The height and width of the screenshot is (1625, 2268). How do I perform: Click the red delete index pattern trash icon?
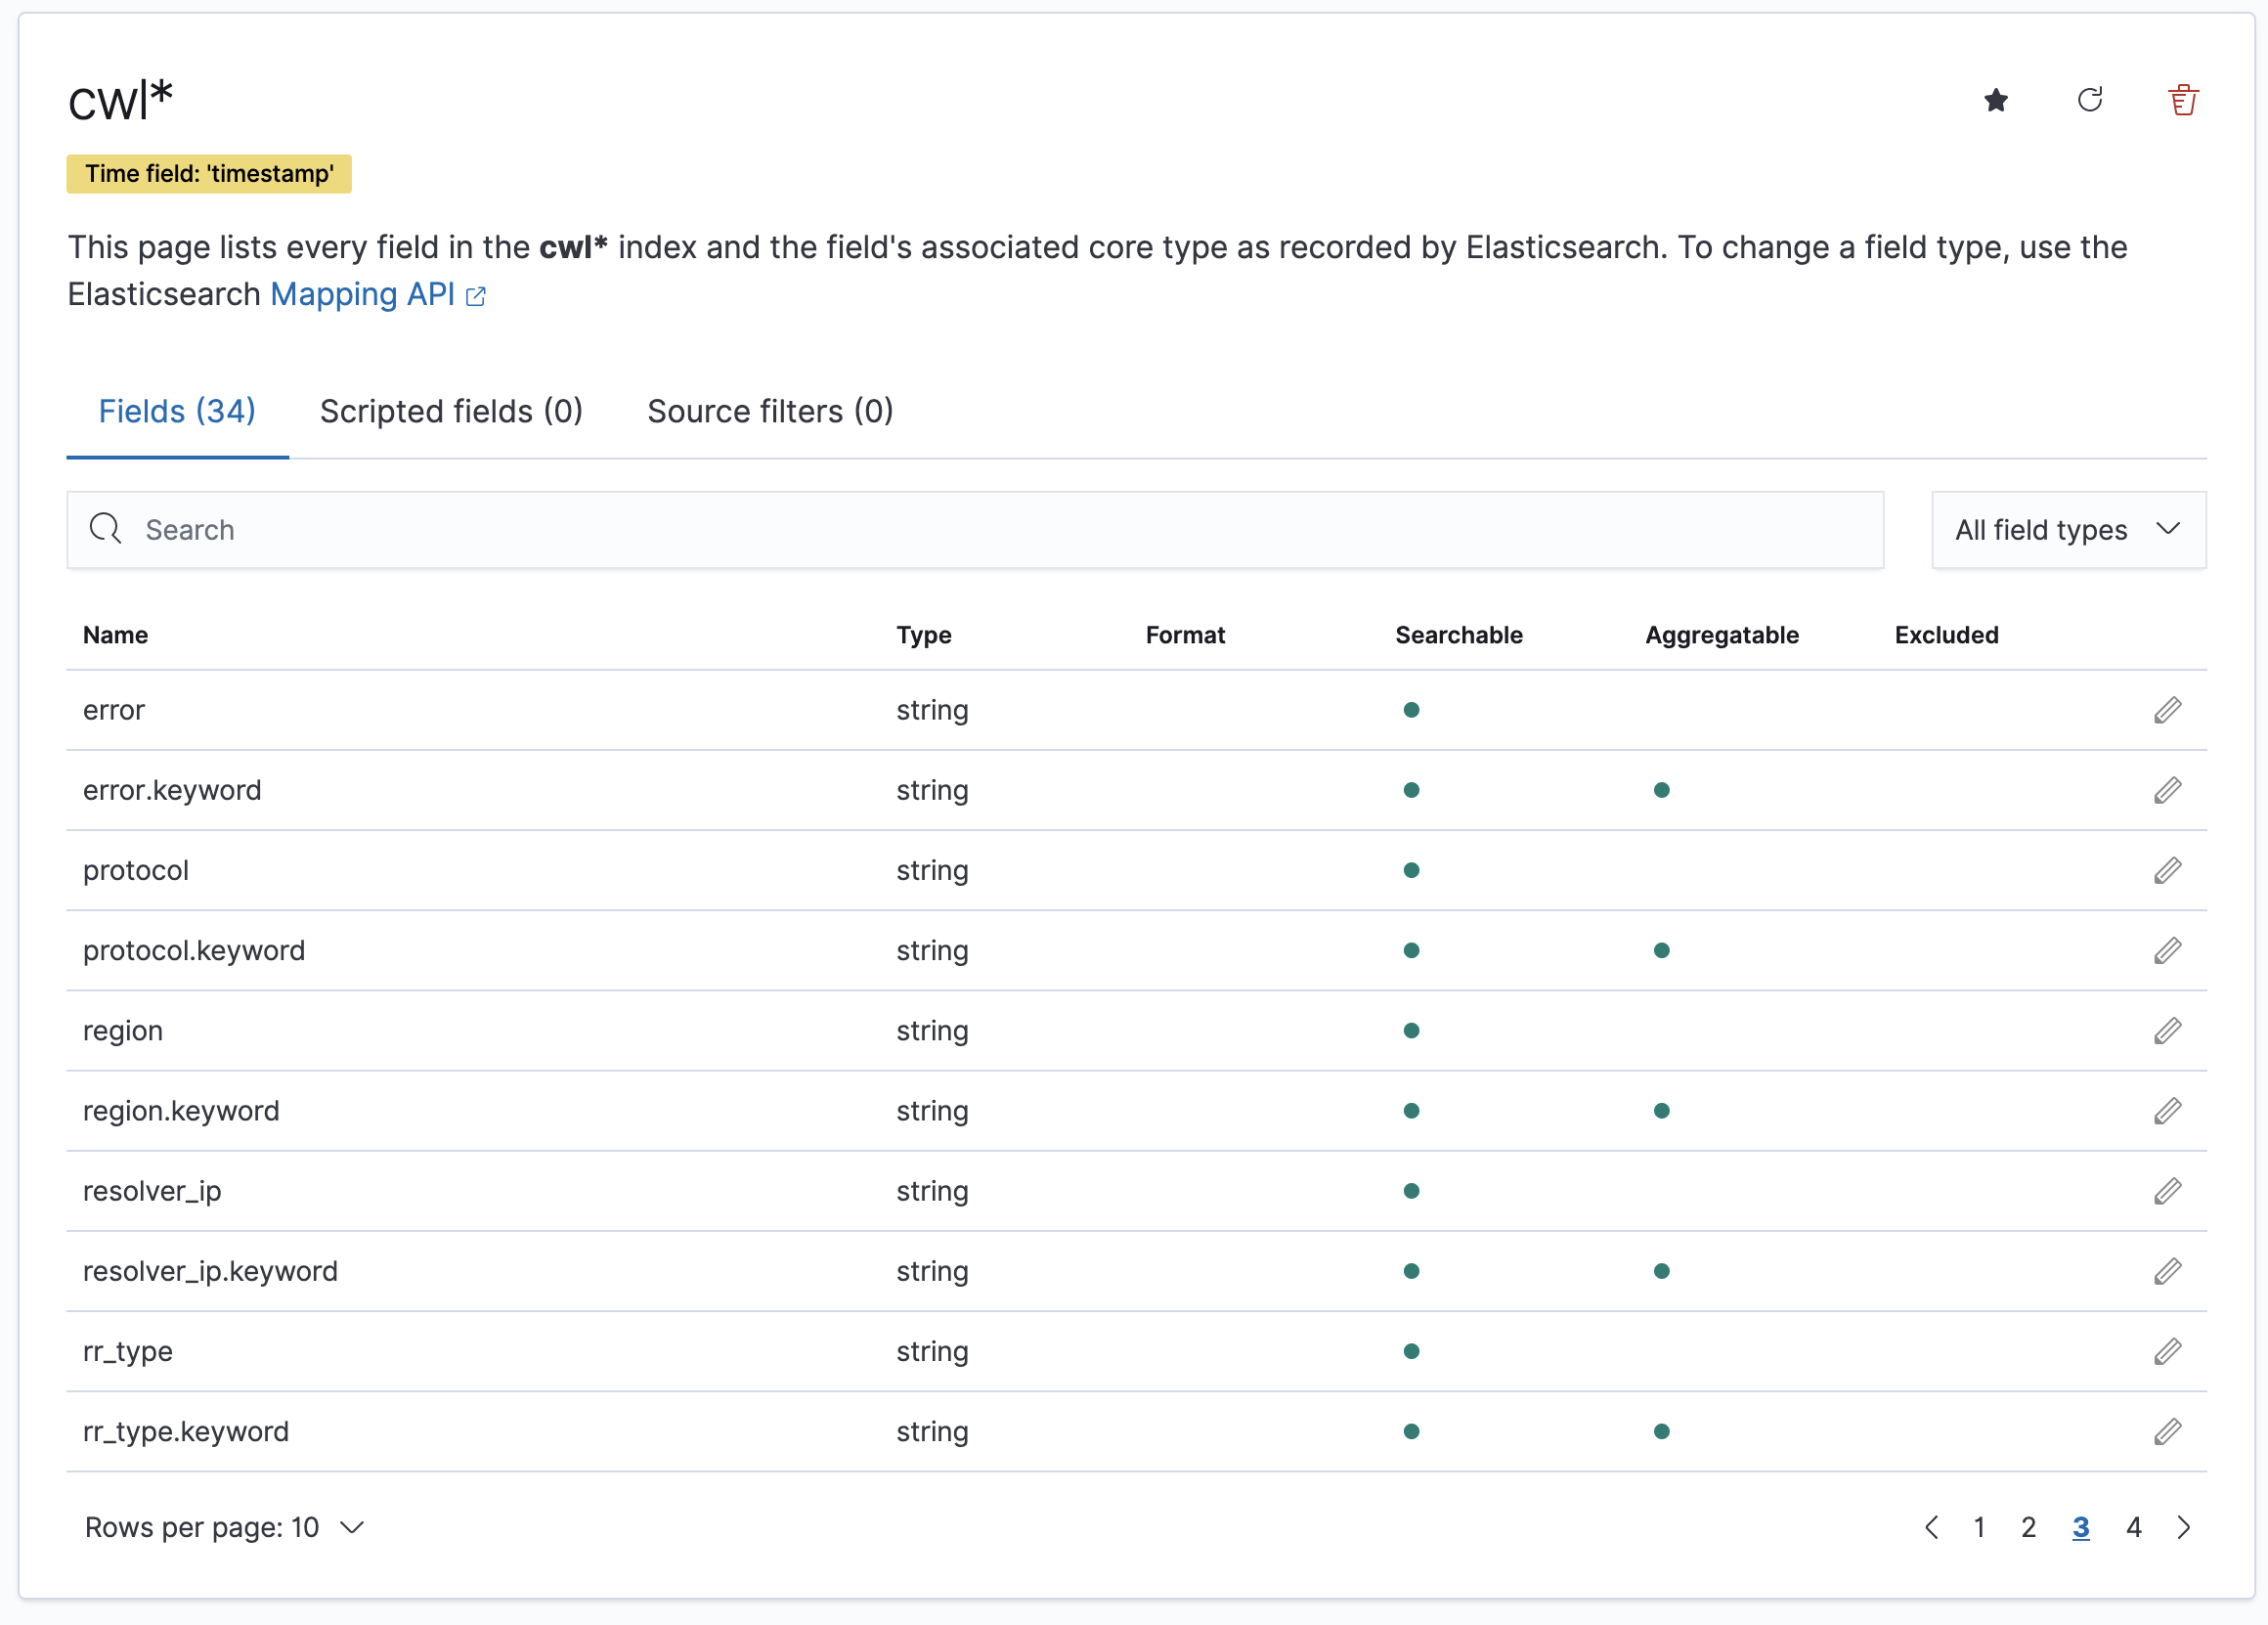click(x=2182, y=100)
